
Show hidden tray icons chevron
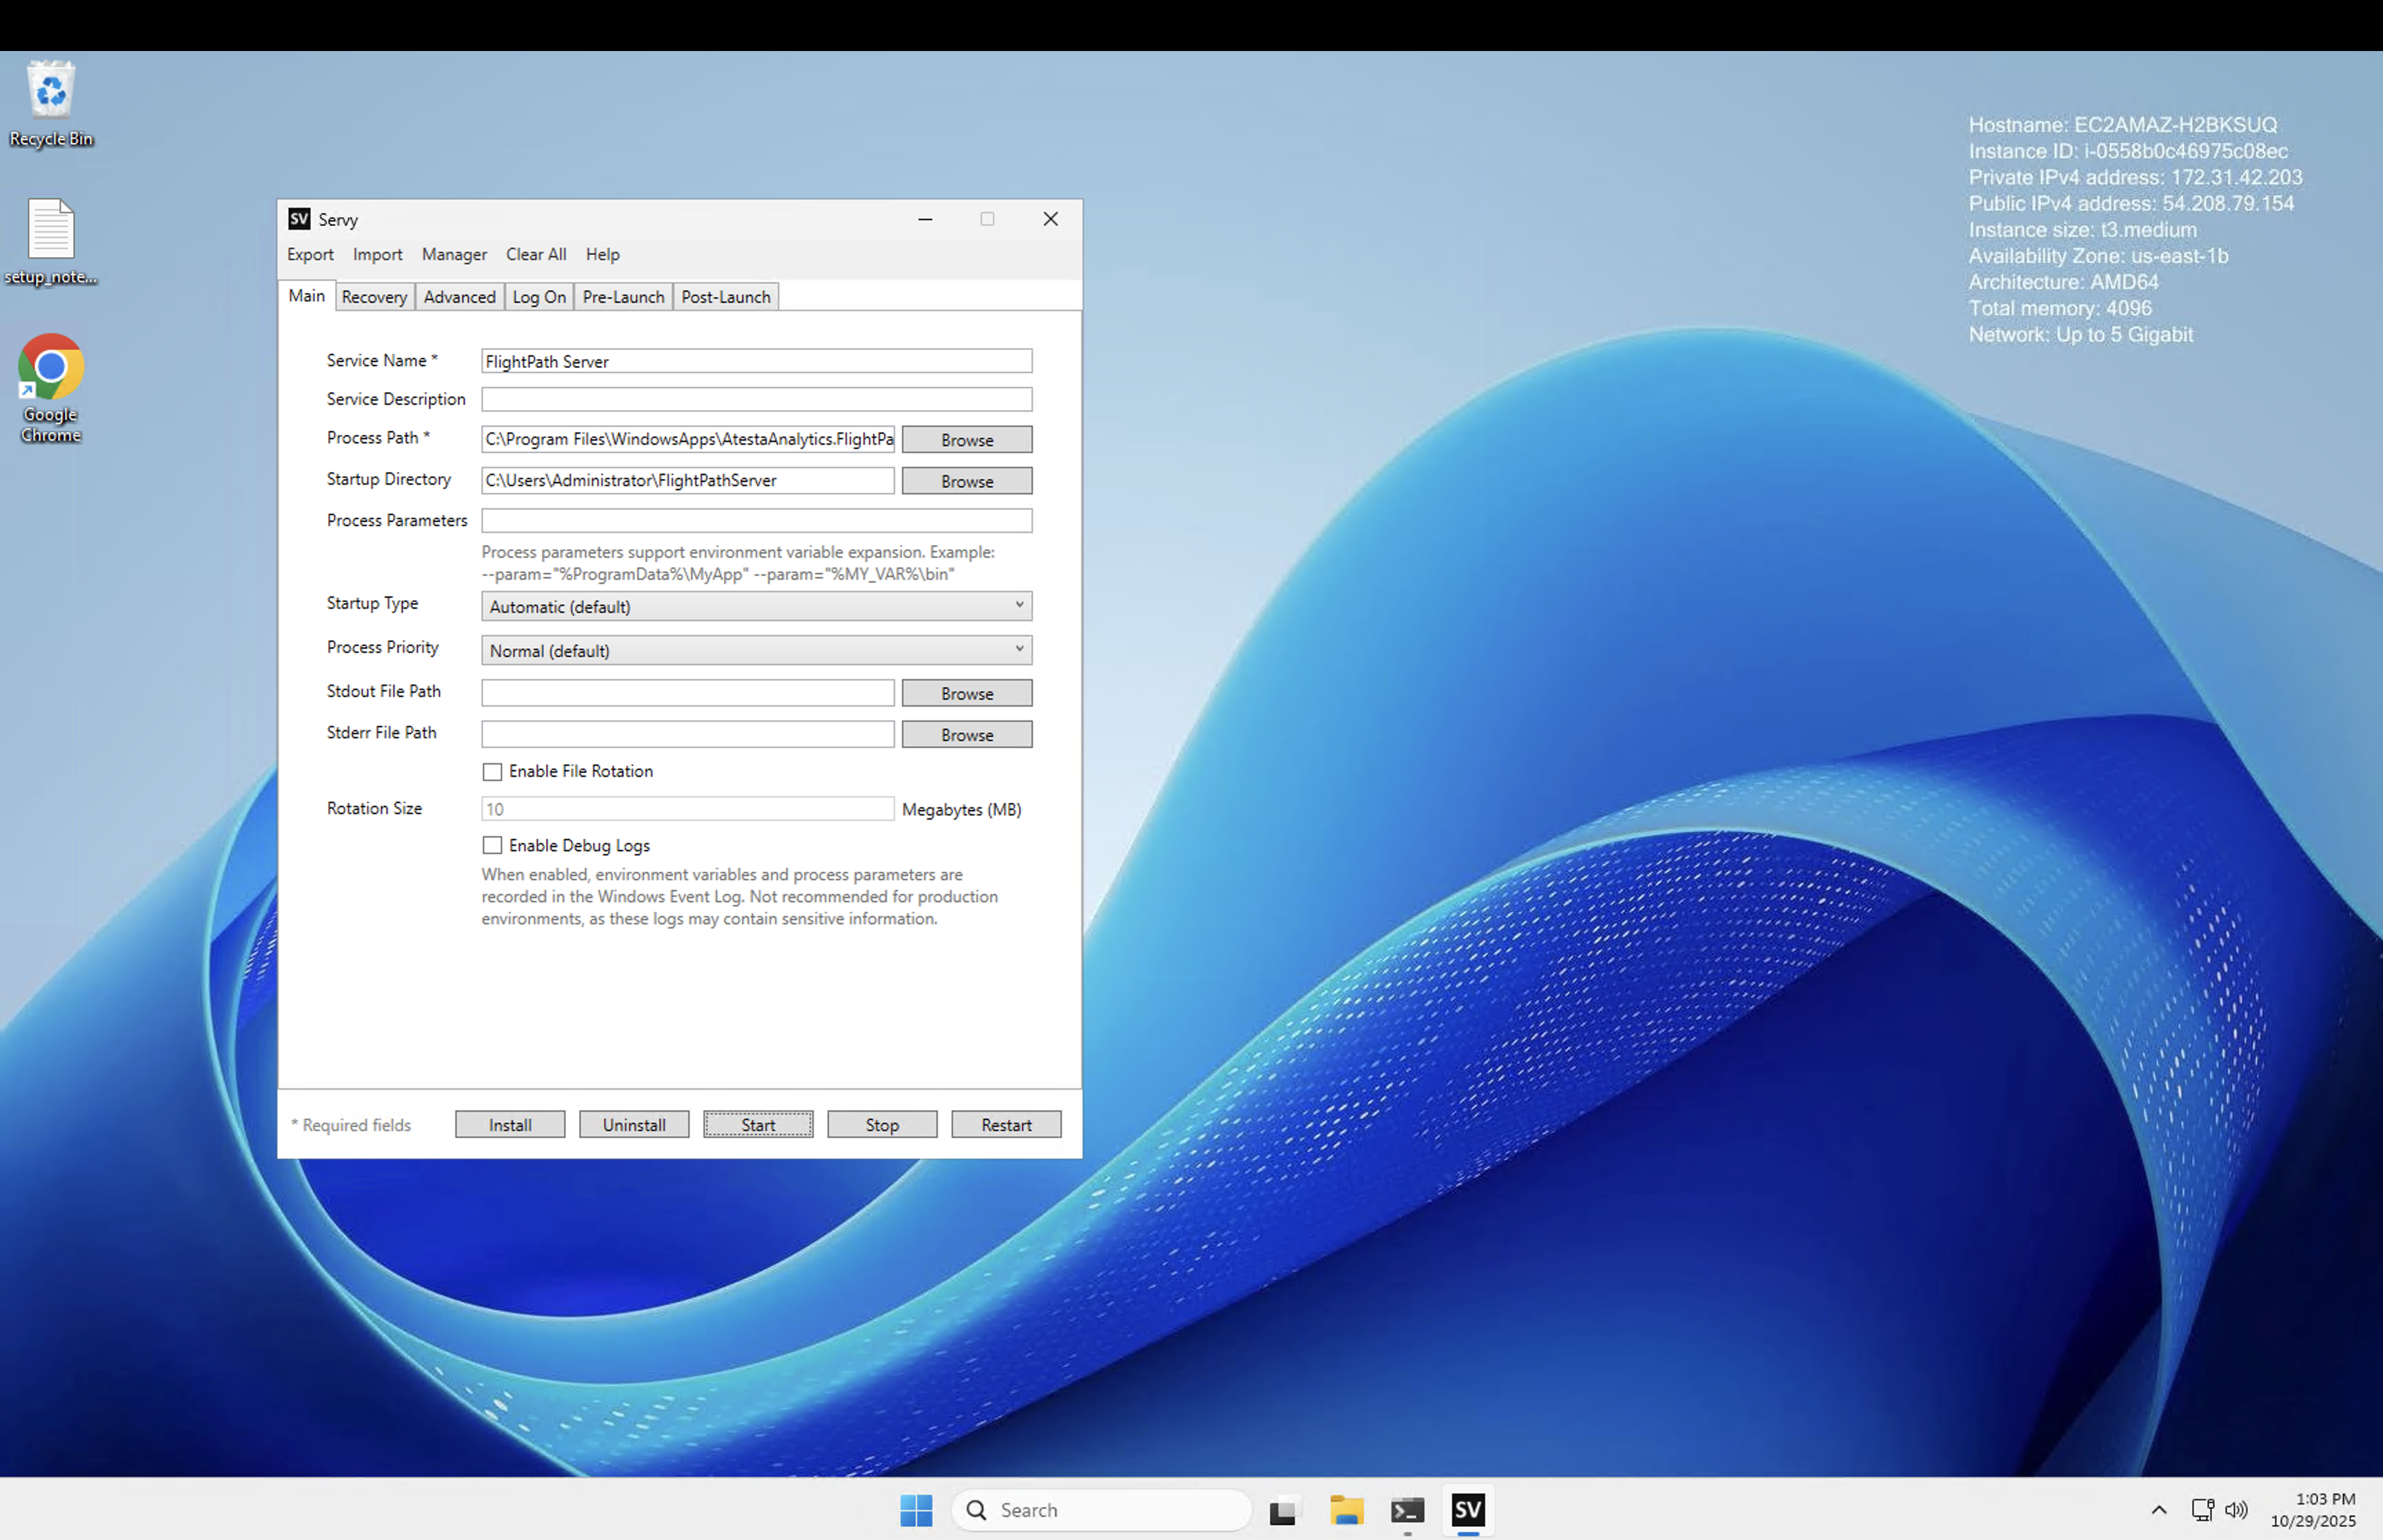coord(2158,1509)
